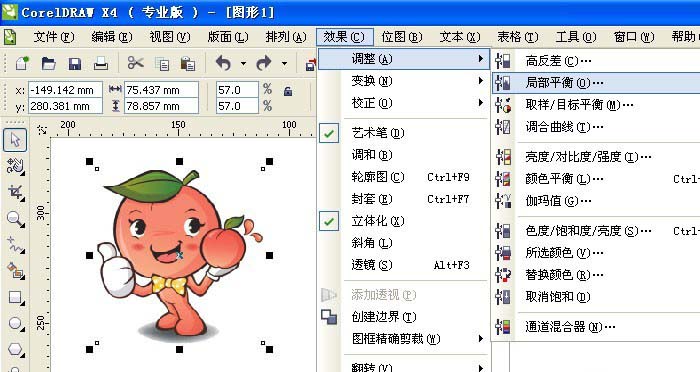Open the 视图(V) menu
700x372 pixels.
click(x=170, y=37)
